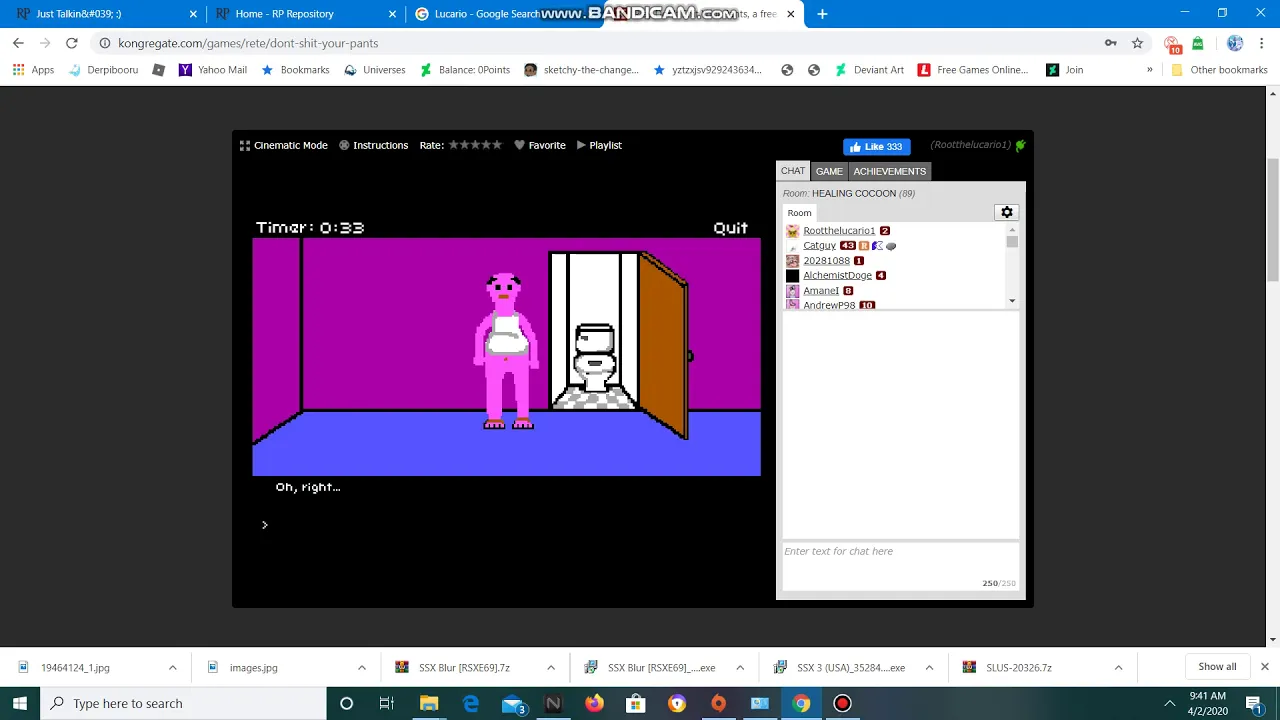Launch Microsoft Edge from the taskbar

471,703
